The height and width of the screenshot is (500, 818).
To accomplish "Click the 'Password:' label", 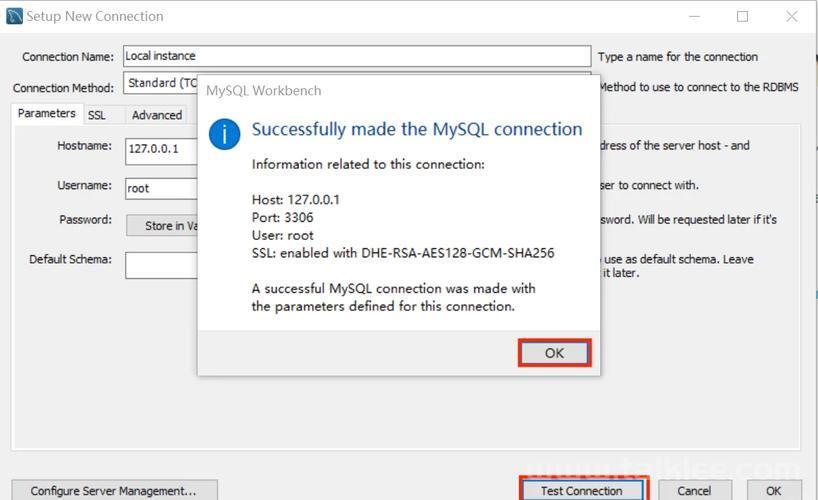I will [x=86, y=219].
